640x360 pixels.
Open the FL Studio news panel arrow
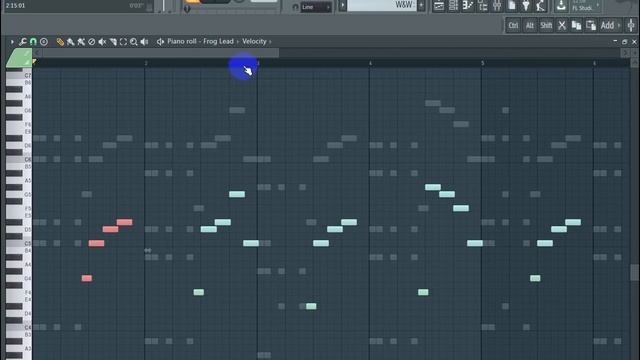(x=598, y=5)
